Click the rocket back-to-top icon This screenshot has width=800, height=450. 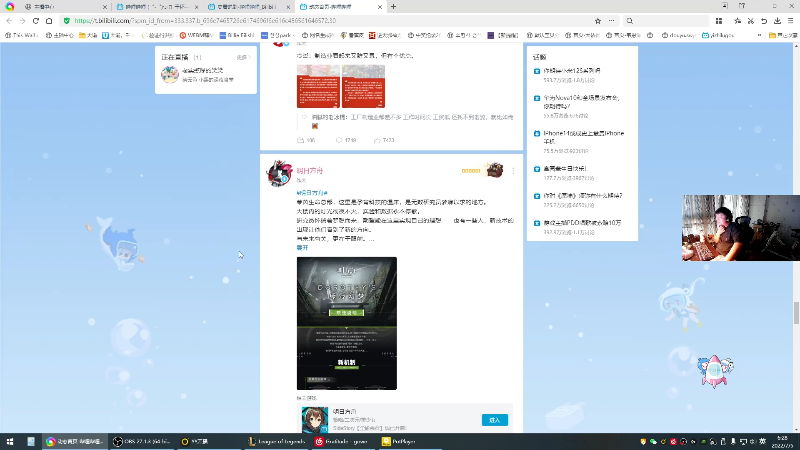715,370
